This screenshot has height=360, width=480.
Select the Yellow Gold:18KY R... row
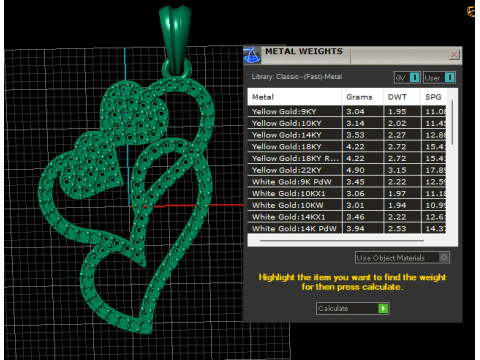coord(347,158)
